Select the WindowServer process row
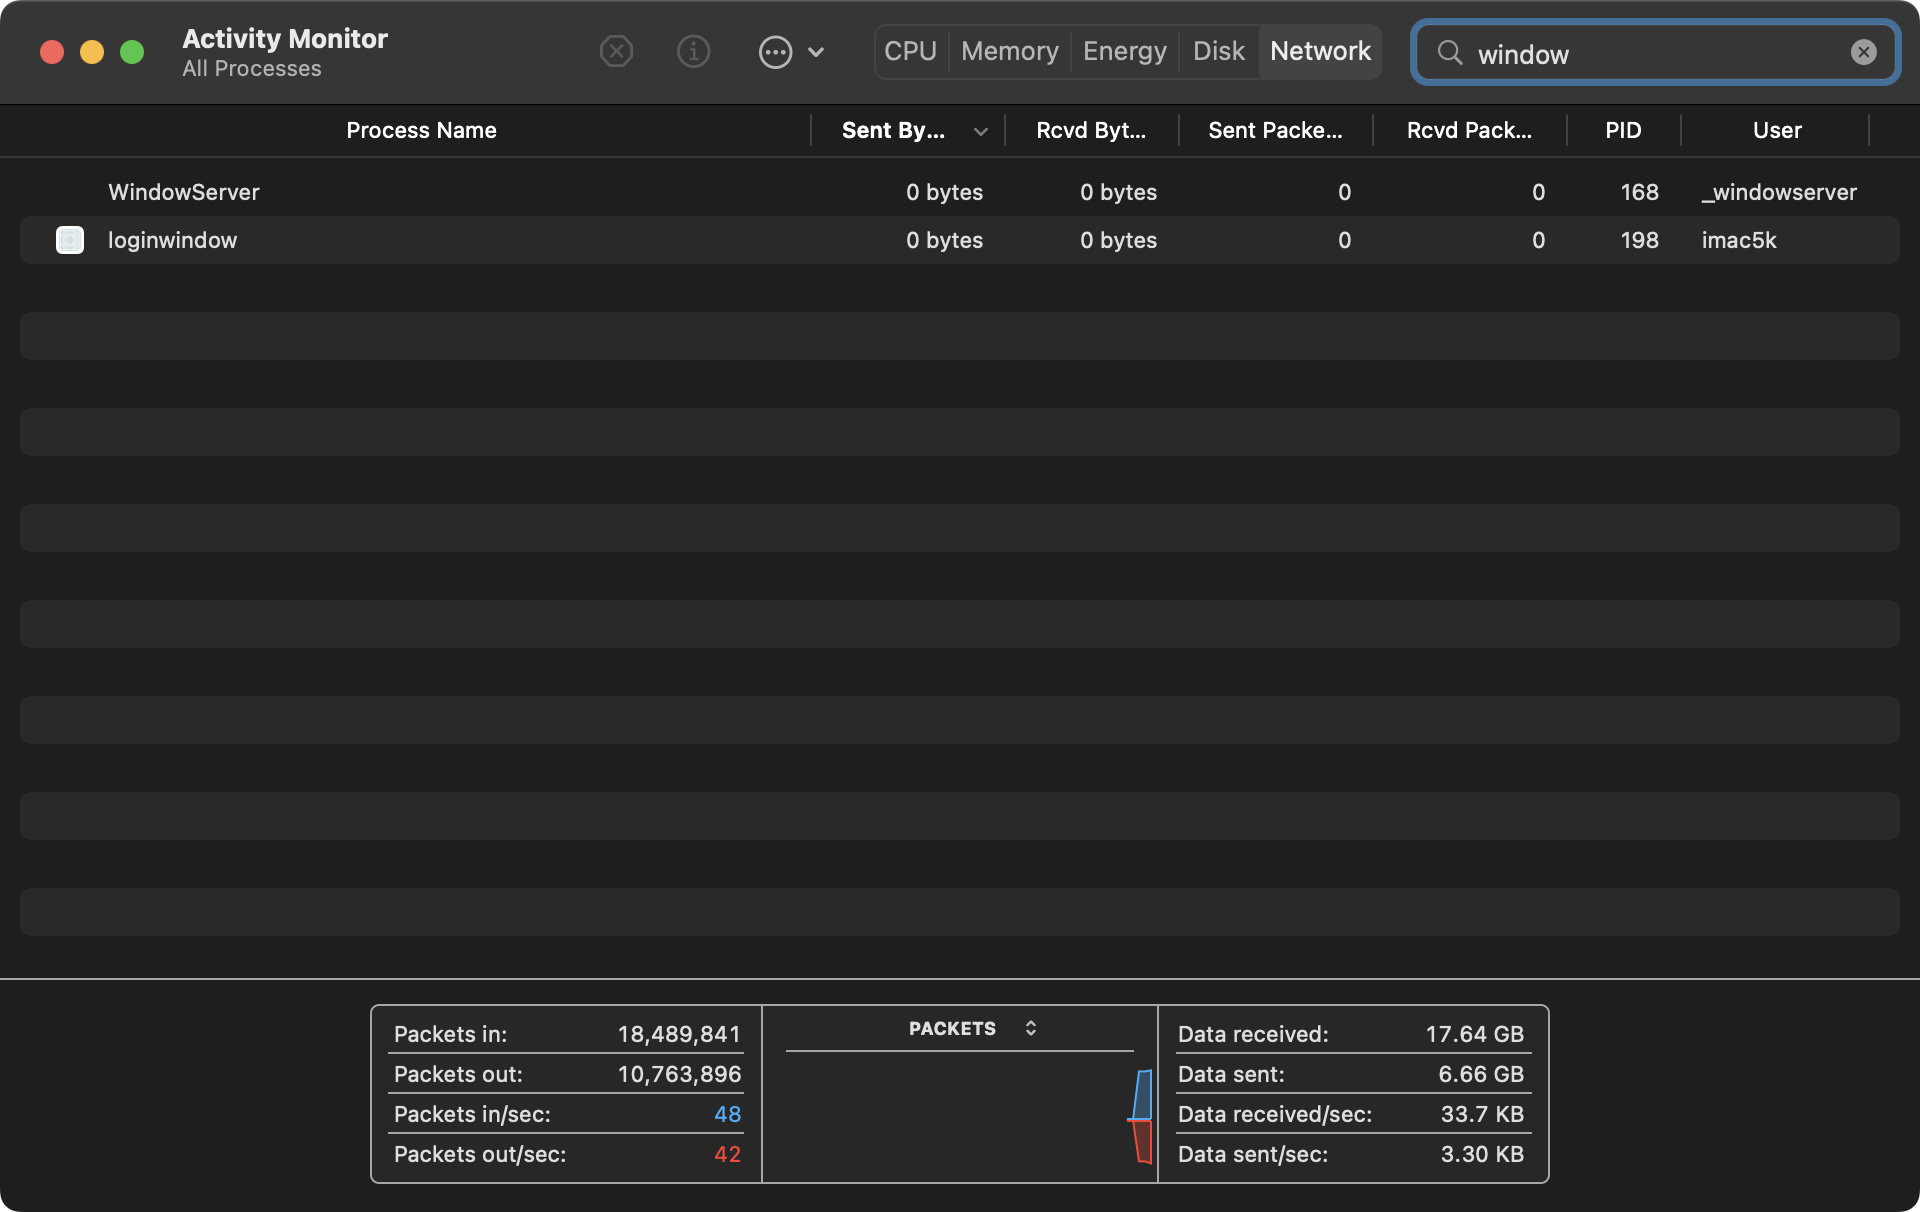 point(960,192)
